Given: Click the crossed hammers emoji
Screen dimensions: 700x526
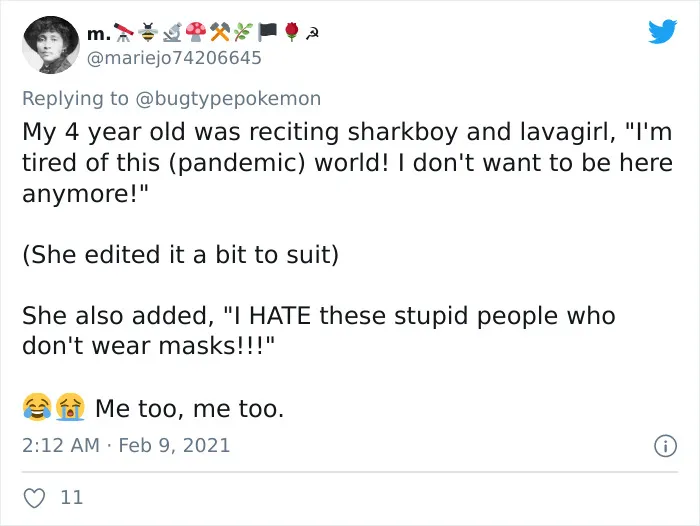Looking at the screenshot, I should pyautogui.click(x=220, y=32).
